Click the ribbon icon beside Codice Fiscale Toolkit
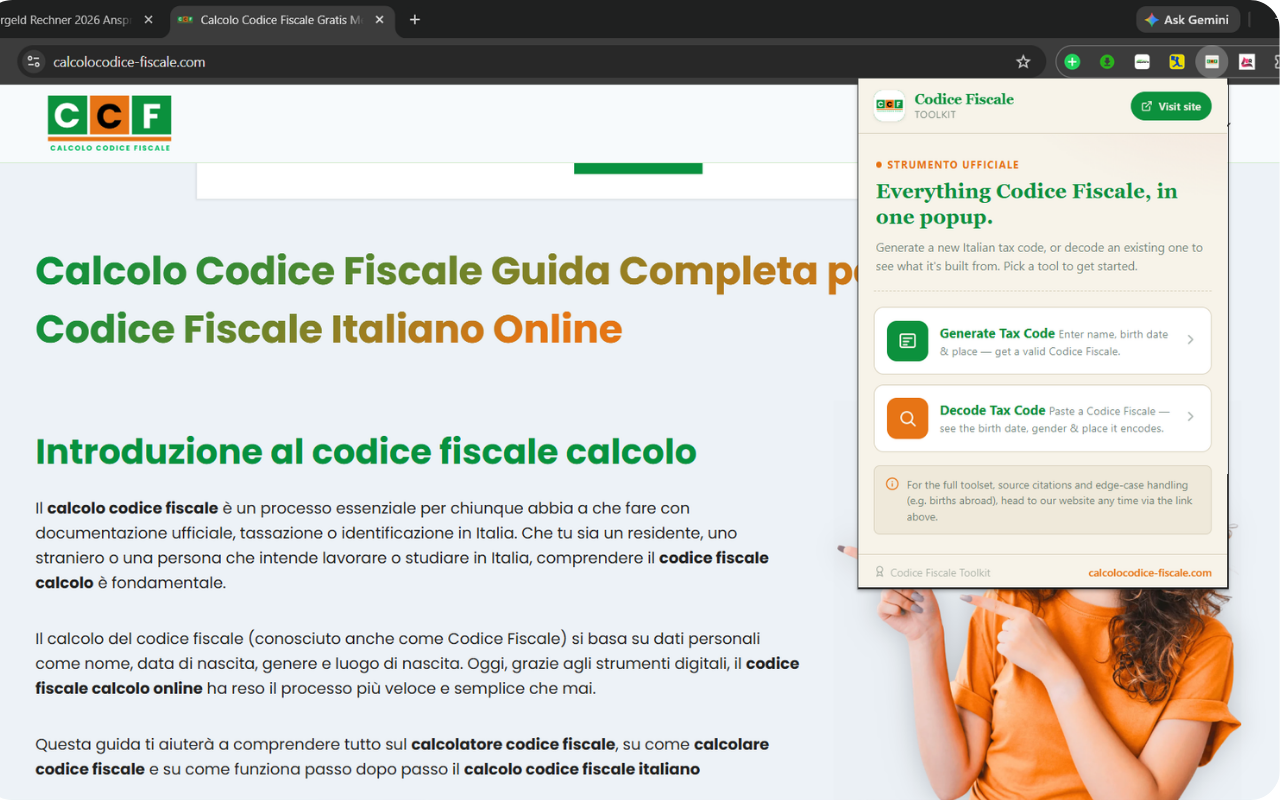Image resolution: width=1280 pixels, height=800 pixels. coord(880,573)
